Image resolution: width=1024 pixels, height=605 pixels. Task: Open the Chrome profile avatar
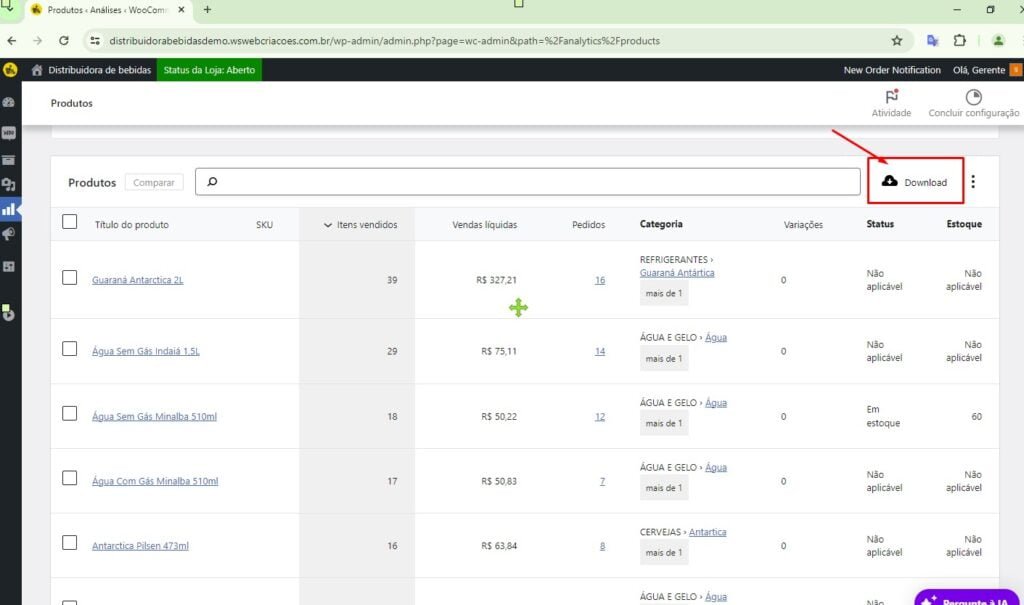tap(998, 41)
